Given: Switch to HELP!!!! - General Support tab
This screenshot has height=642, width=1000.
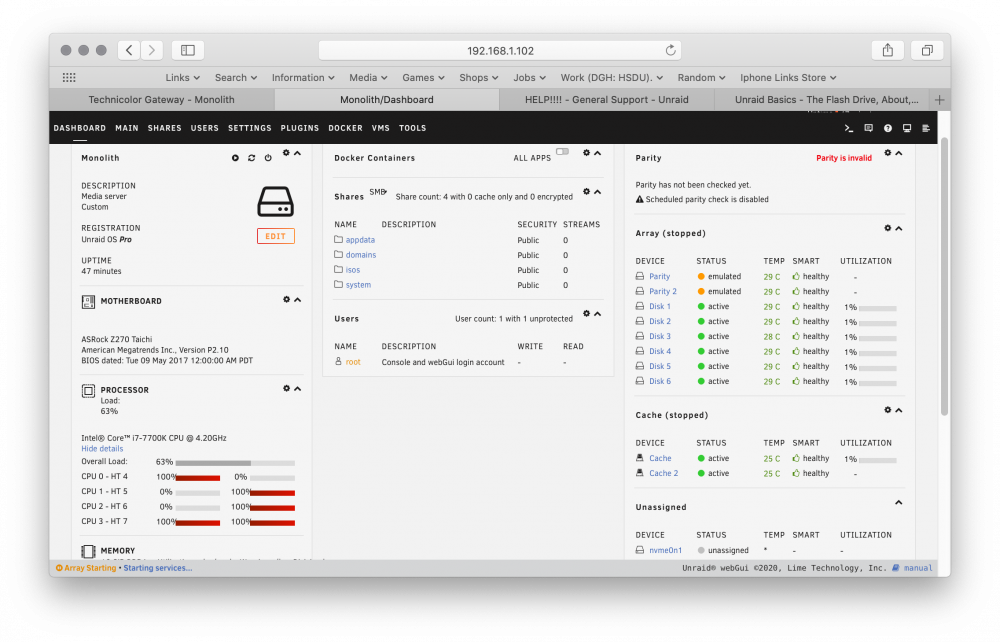Looking at the screenshot, I should tap(607, 99).
